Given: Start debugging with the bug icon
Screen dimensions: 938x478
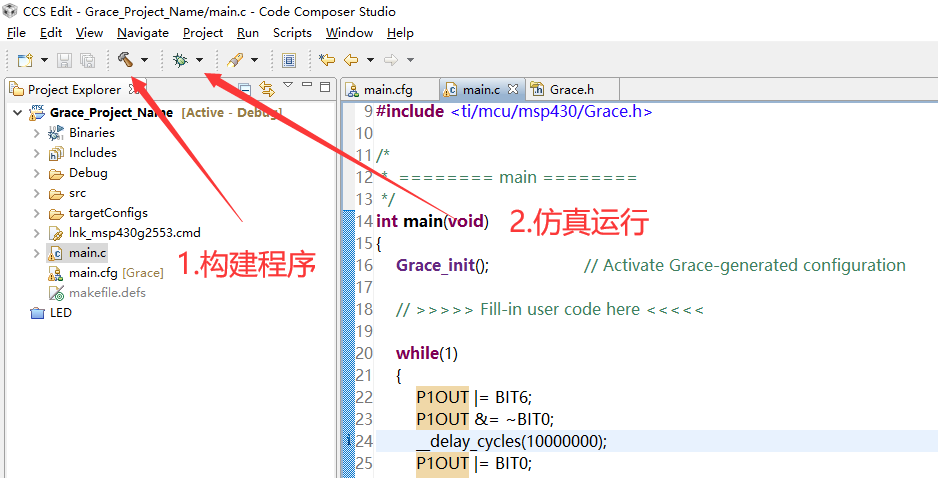Looking at the screenshot, I should (x=180, y=60).
